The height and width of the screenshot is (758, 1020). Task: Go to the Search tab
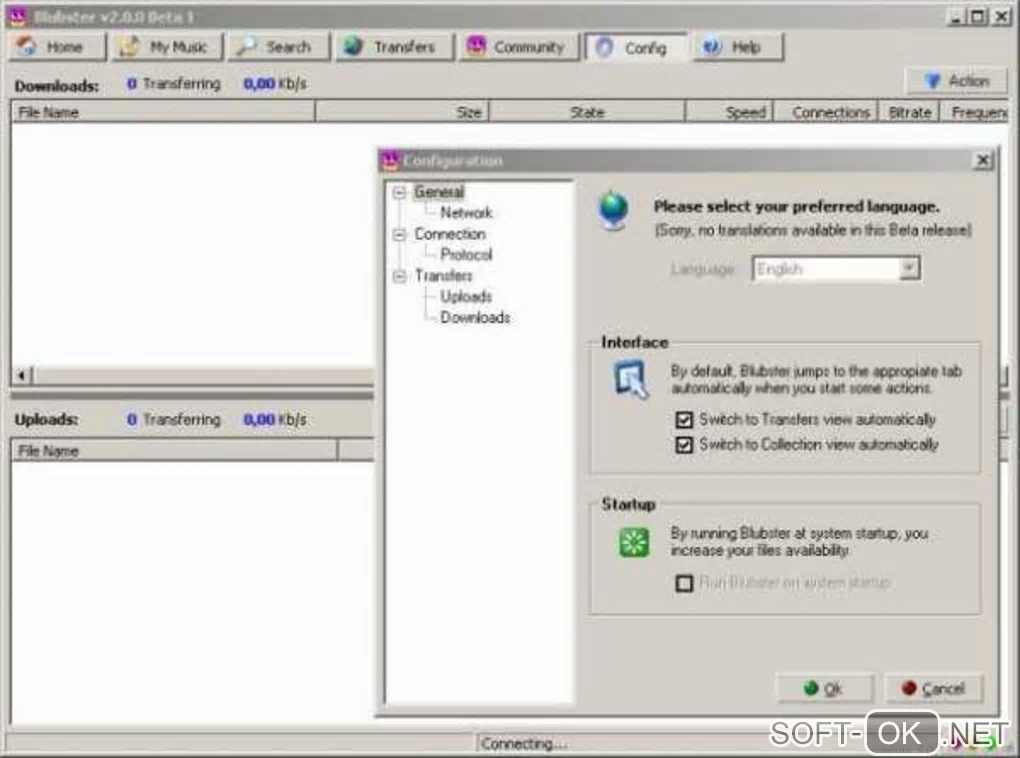(x=279, y=47)
